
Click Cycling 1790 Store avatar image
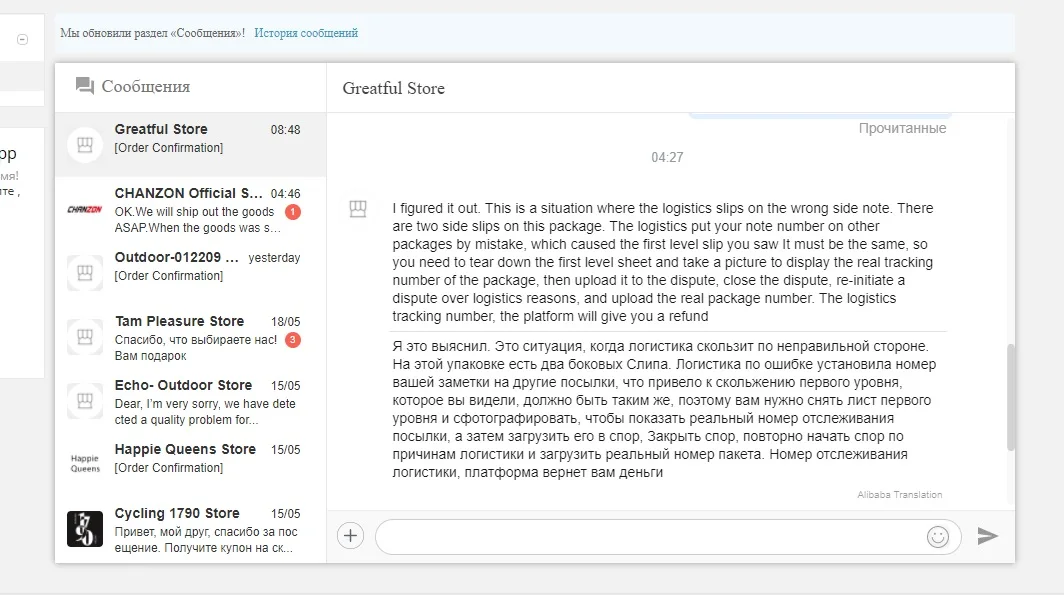(x=85, y=529)
